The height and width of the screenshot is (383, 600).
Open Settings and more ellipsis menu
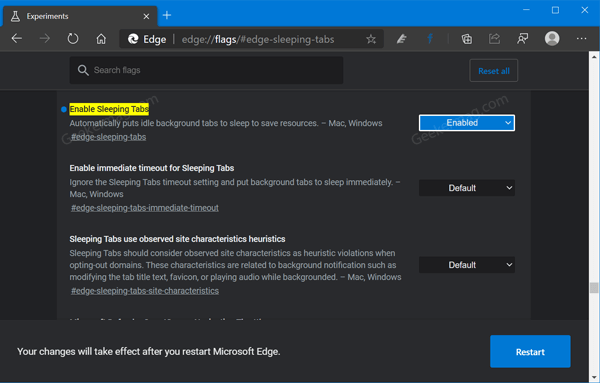pos(581,39)
